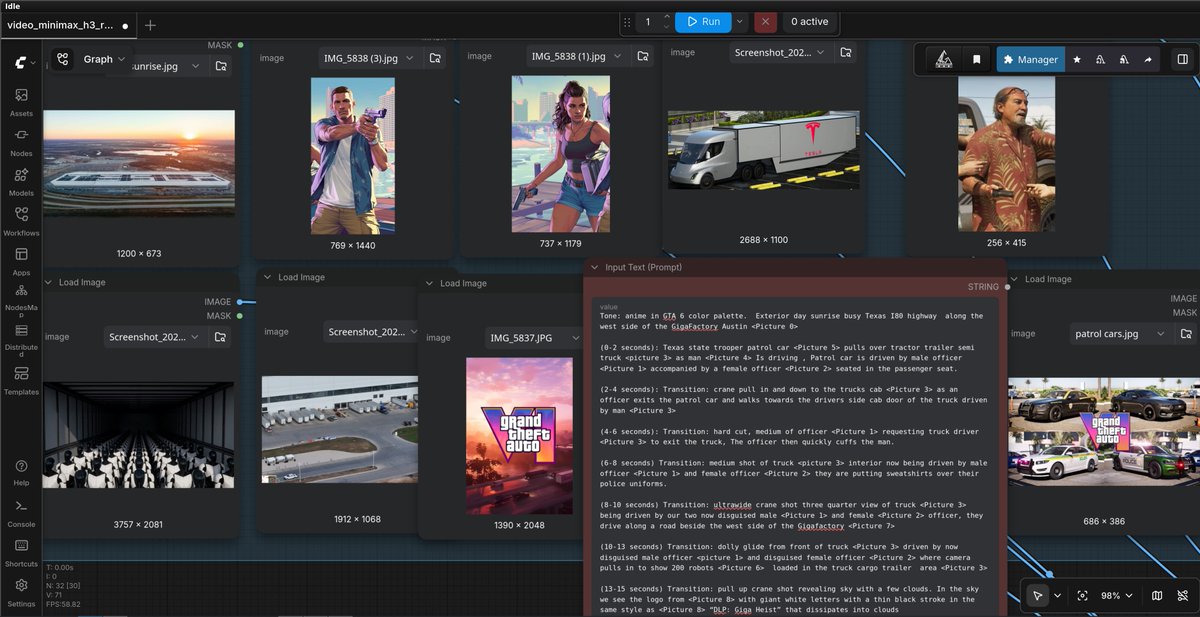Collapse the Load Image node with patrol cars.jpg
Viewport: 1200px width, 617px height.
[1015, 279]
